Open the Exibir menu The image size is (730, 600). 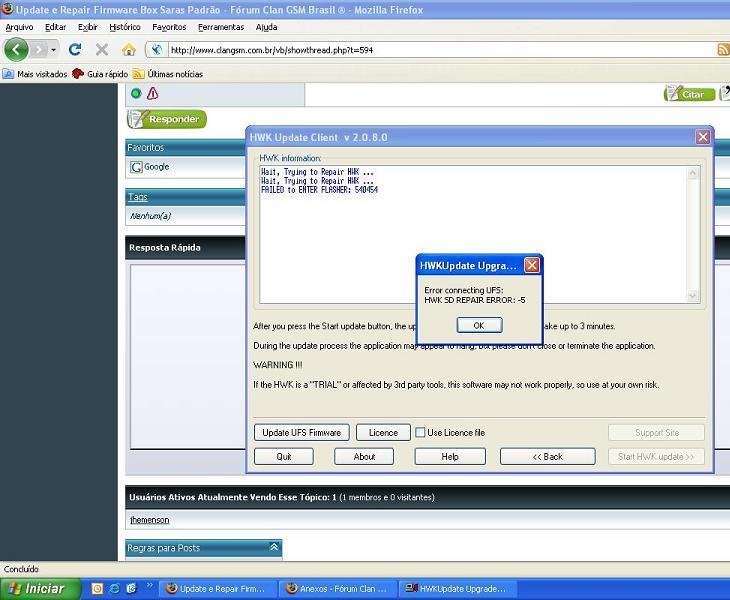click(x=88, y=27)
